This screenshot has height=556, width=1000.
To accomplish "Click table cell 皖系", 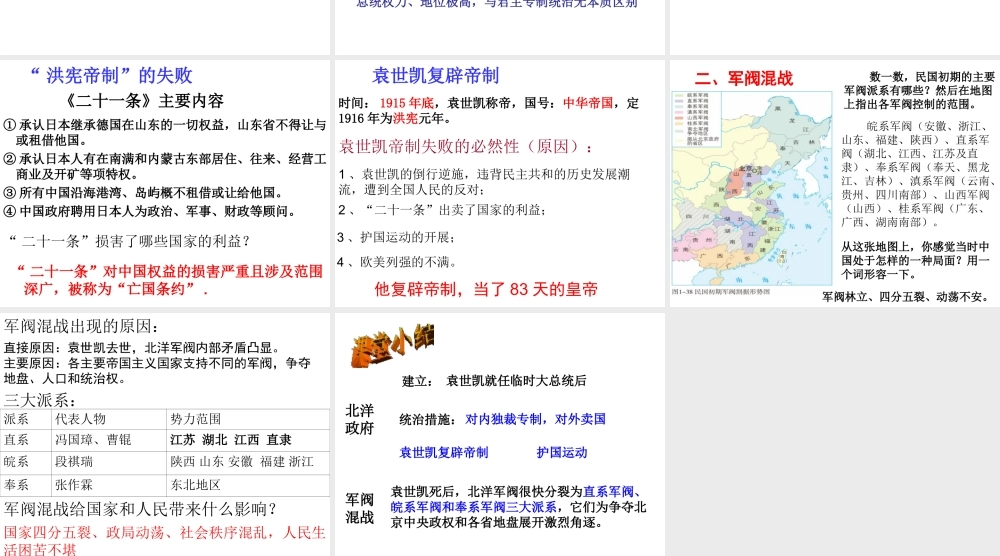I will (x=26, y=462).
